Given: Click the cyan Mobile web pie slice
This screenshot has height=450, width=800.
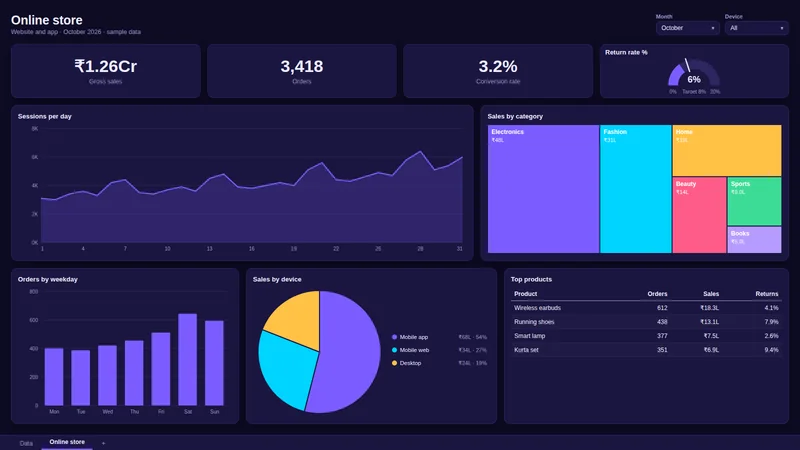Looking at the screenshot, I should pos(286,370).
